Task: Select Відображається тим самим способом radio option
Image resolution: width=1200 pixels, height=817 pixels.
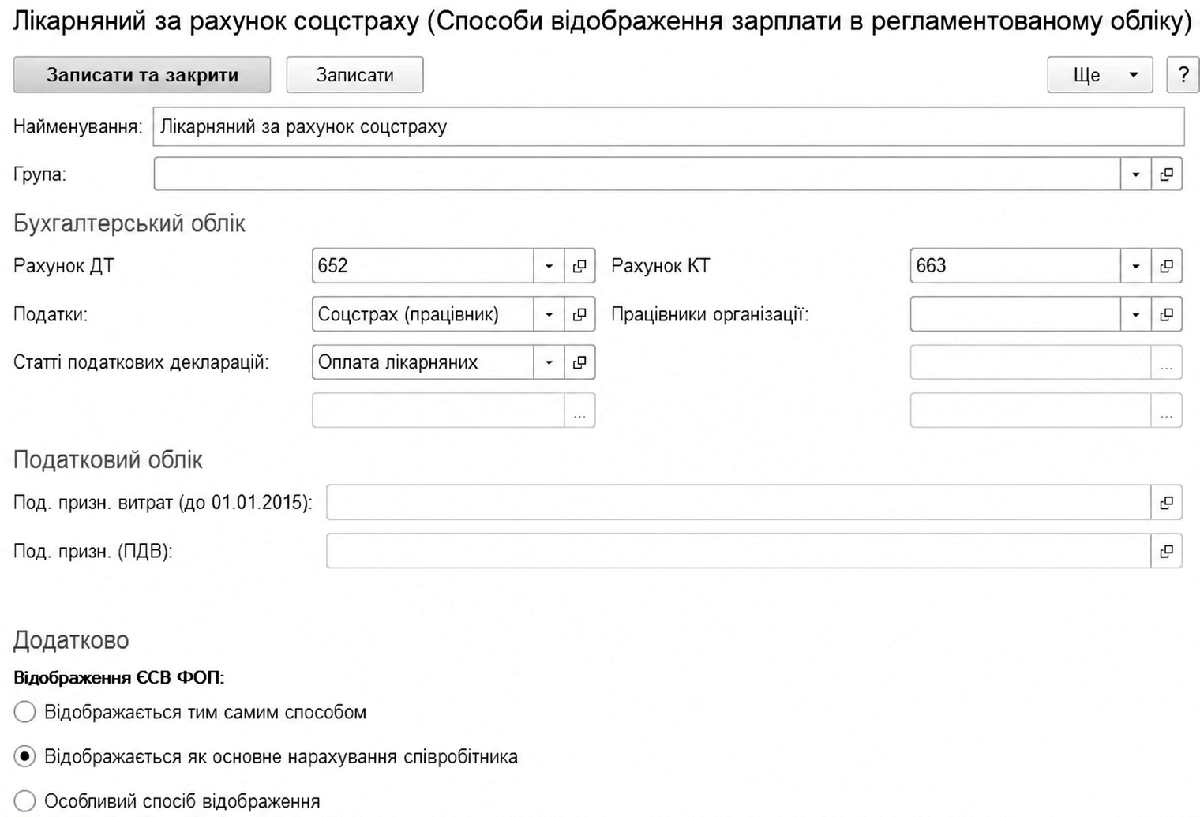Action: tap(24, 713)
